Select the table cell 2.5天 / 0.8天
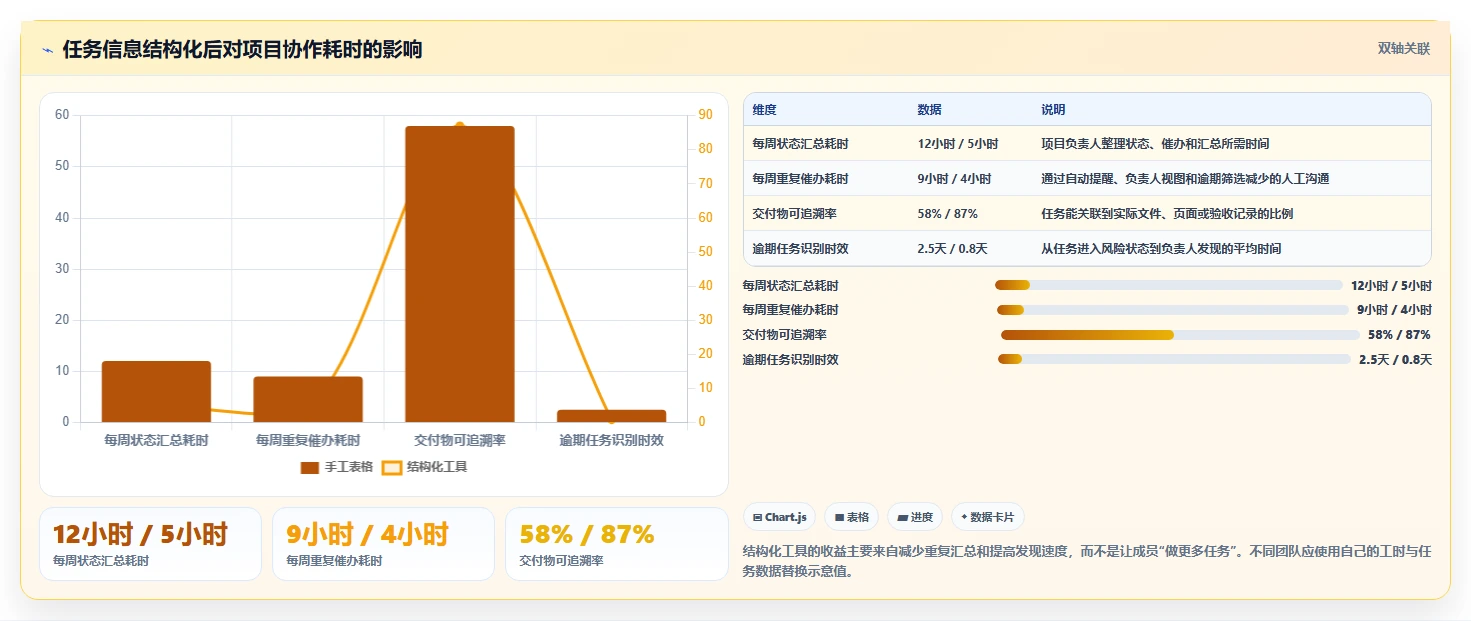Viewport: 1471px width, 621px height. 952,249
